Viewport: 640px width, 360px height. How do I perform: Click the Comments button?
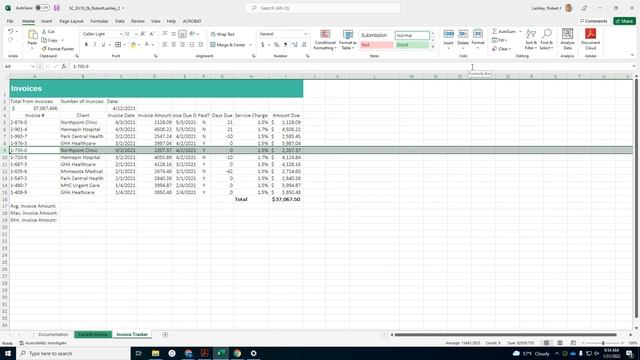[593, 21]
